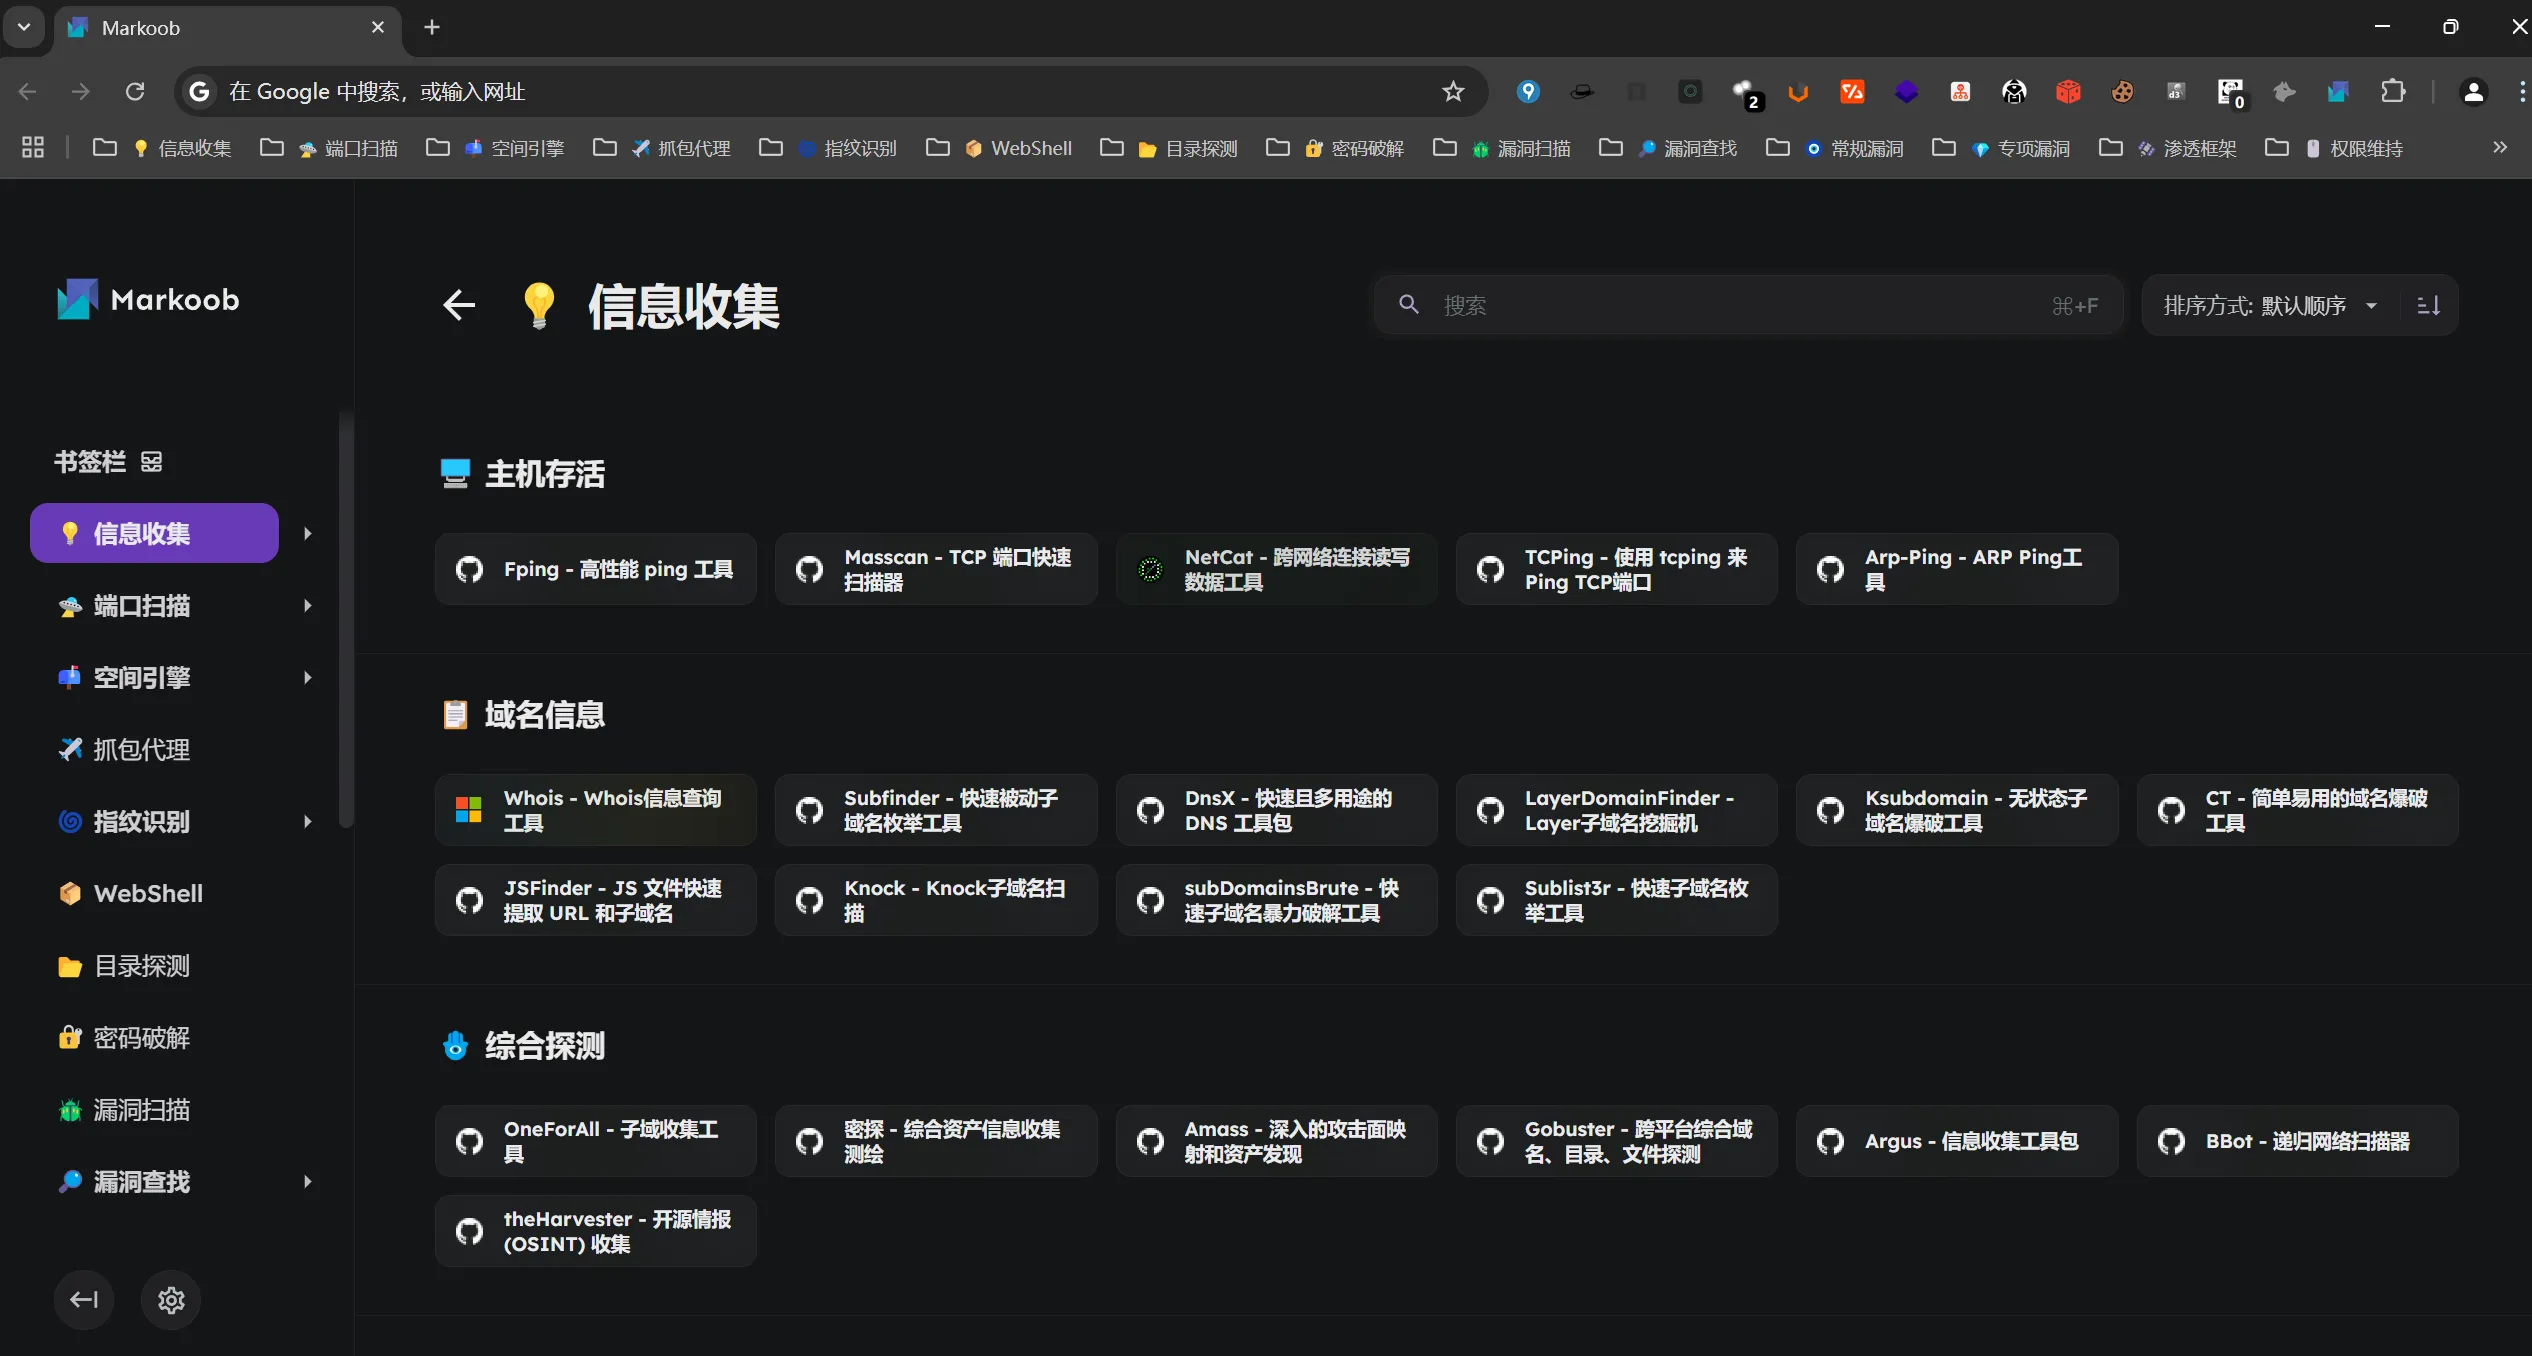
Task: Open the DnsX DNS toolkit card
Action: (1277, 810)
